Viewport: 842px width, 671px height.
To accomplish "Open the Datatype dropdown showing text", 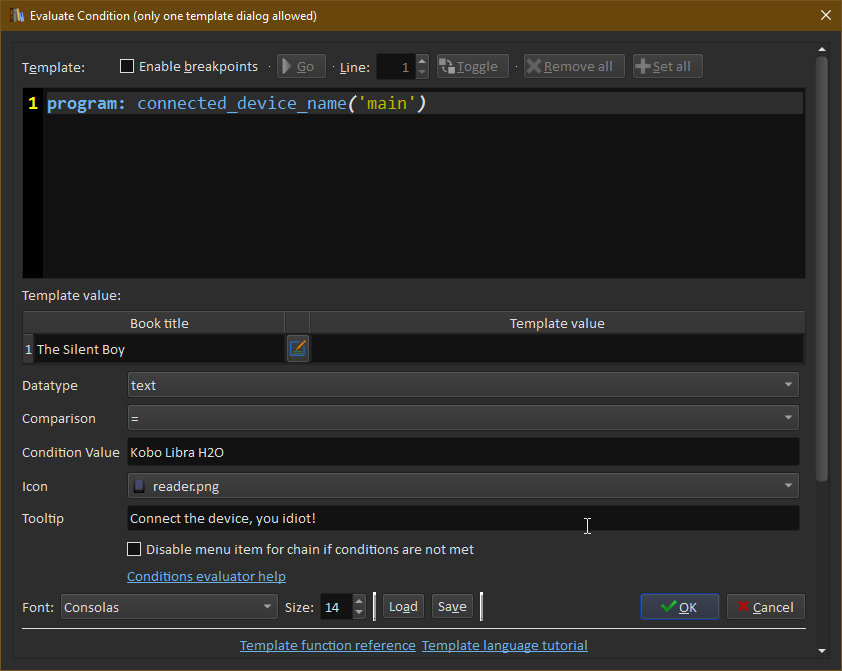I will pyautogui.click(x=463, y=385).
